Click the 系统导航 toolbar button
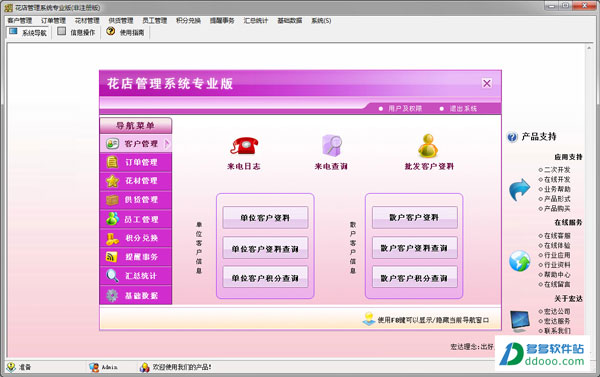 click(28, 32)
